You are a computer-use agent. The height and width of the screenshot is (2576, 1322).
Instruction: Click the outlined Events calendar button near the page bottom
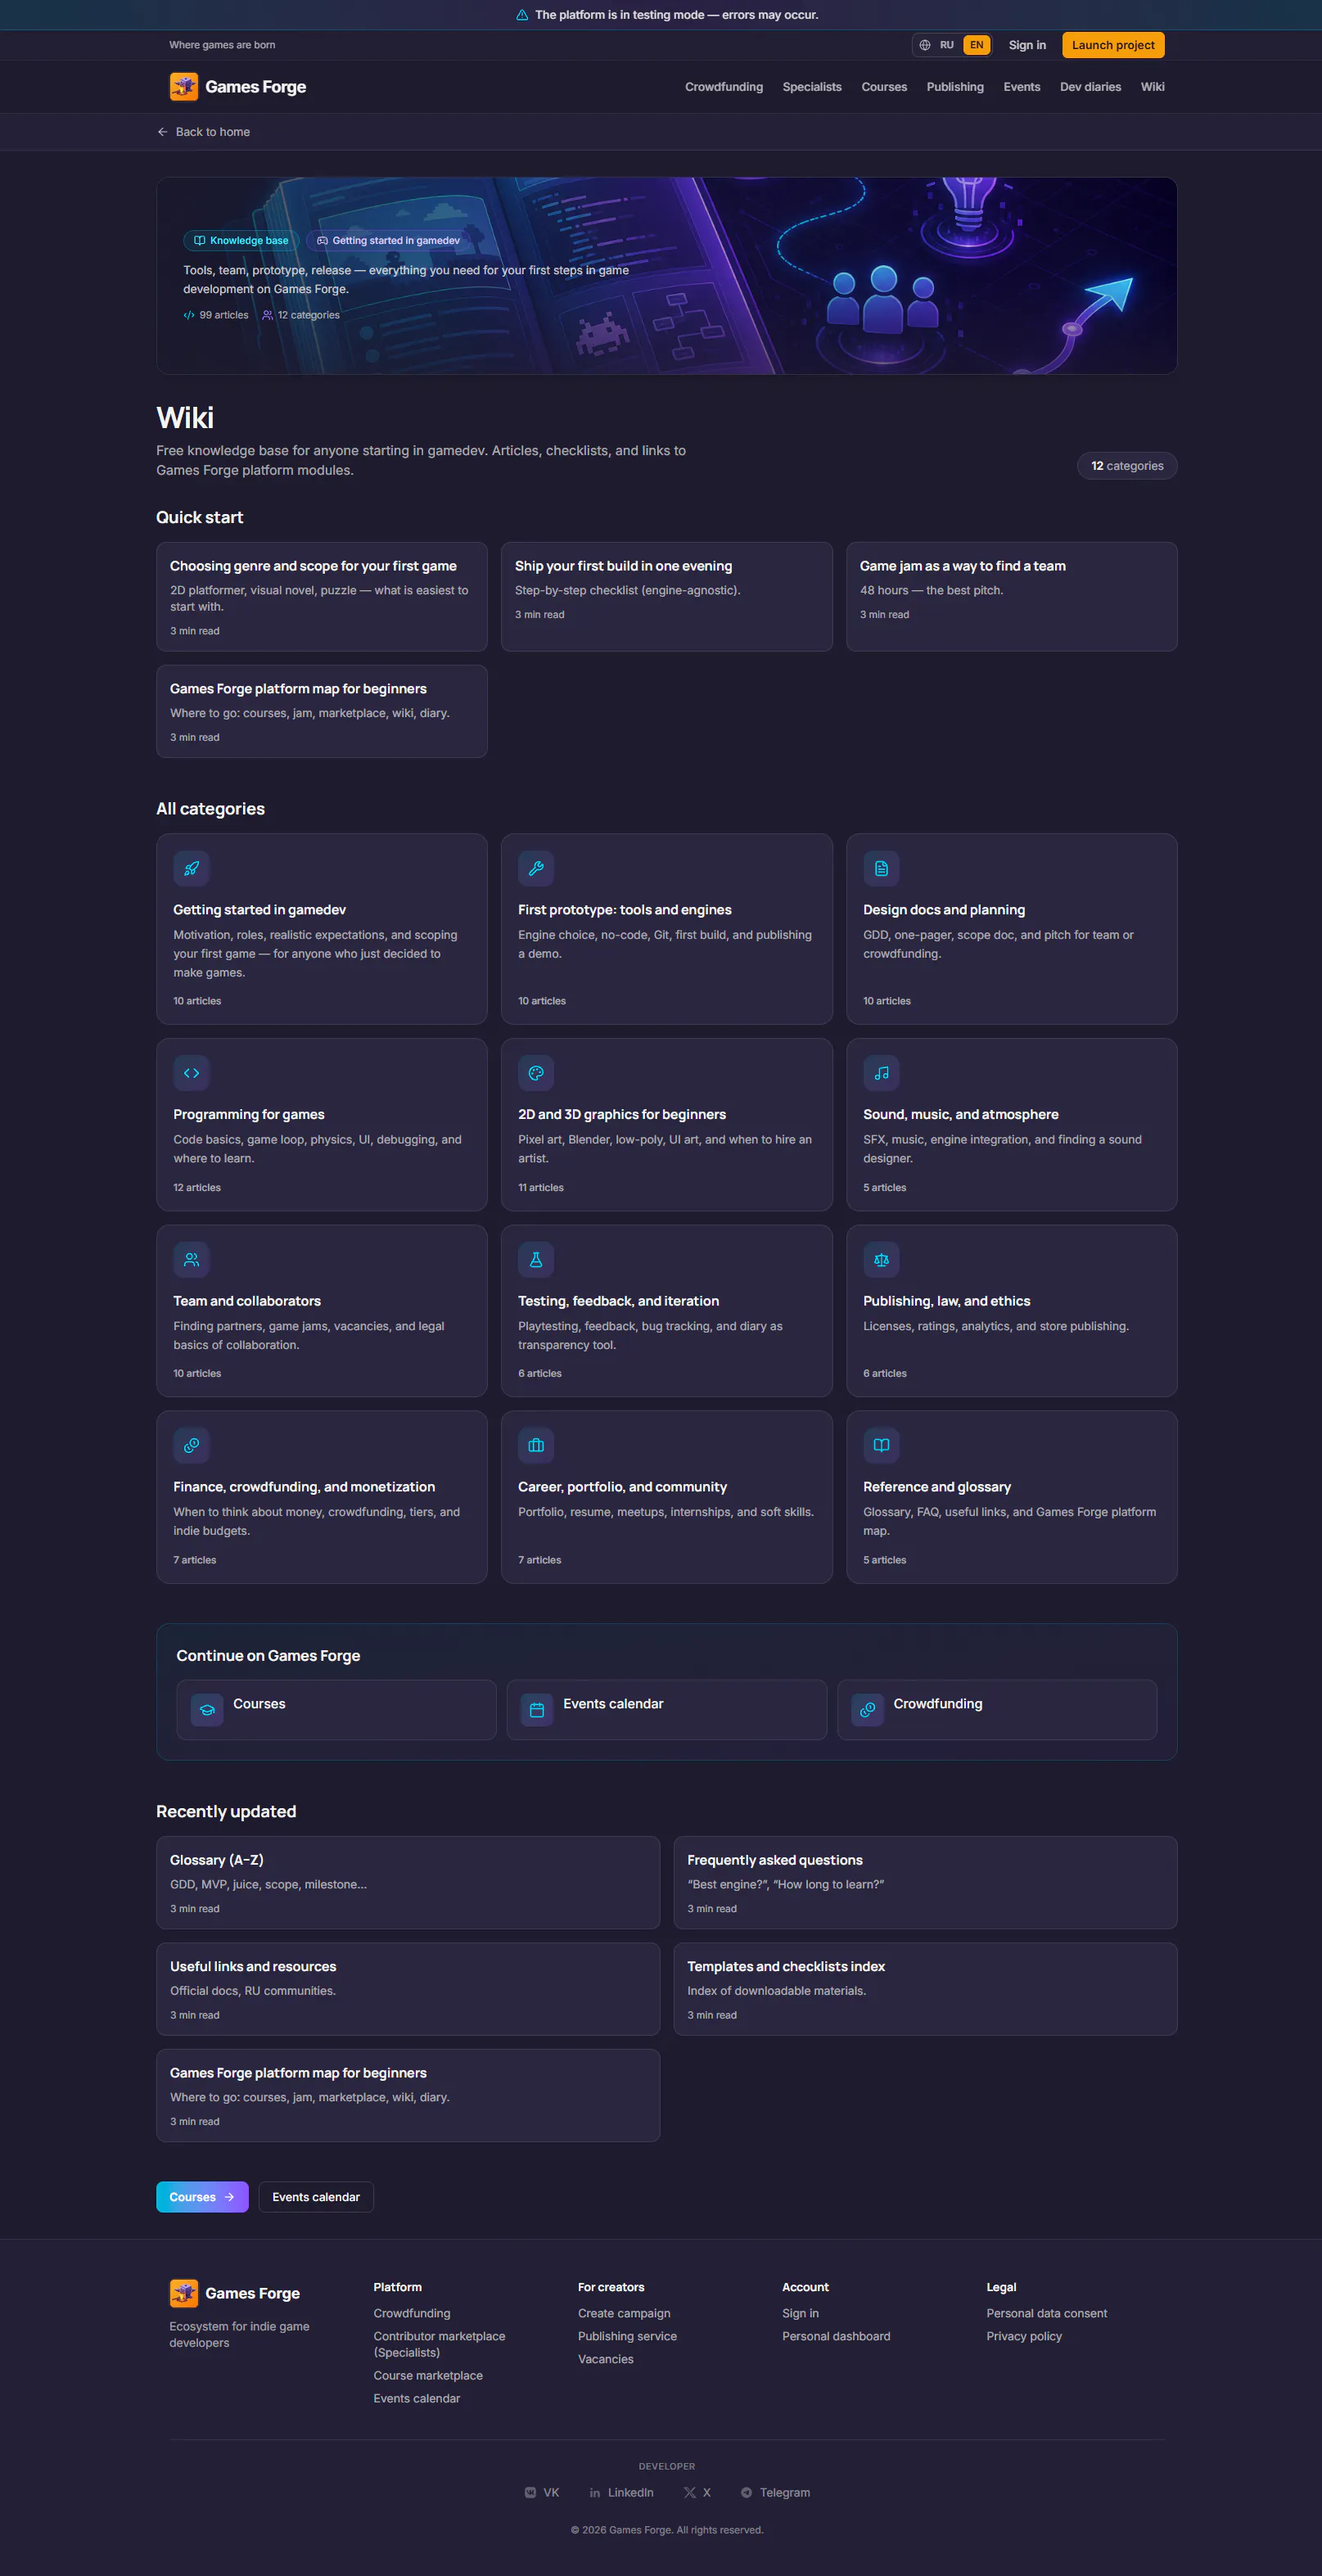(316, 2197)
